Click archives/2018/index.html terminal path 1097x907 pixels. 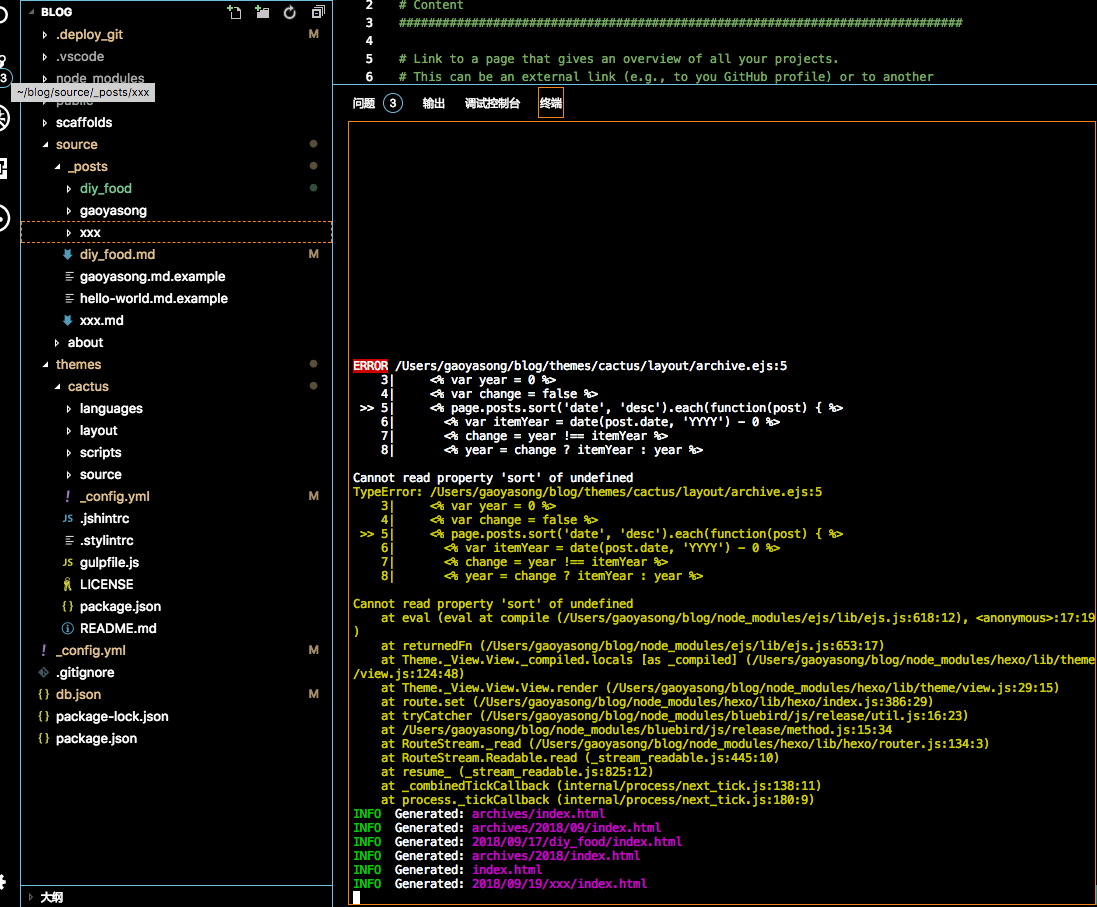pos(555,856)
